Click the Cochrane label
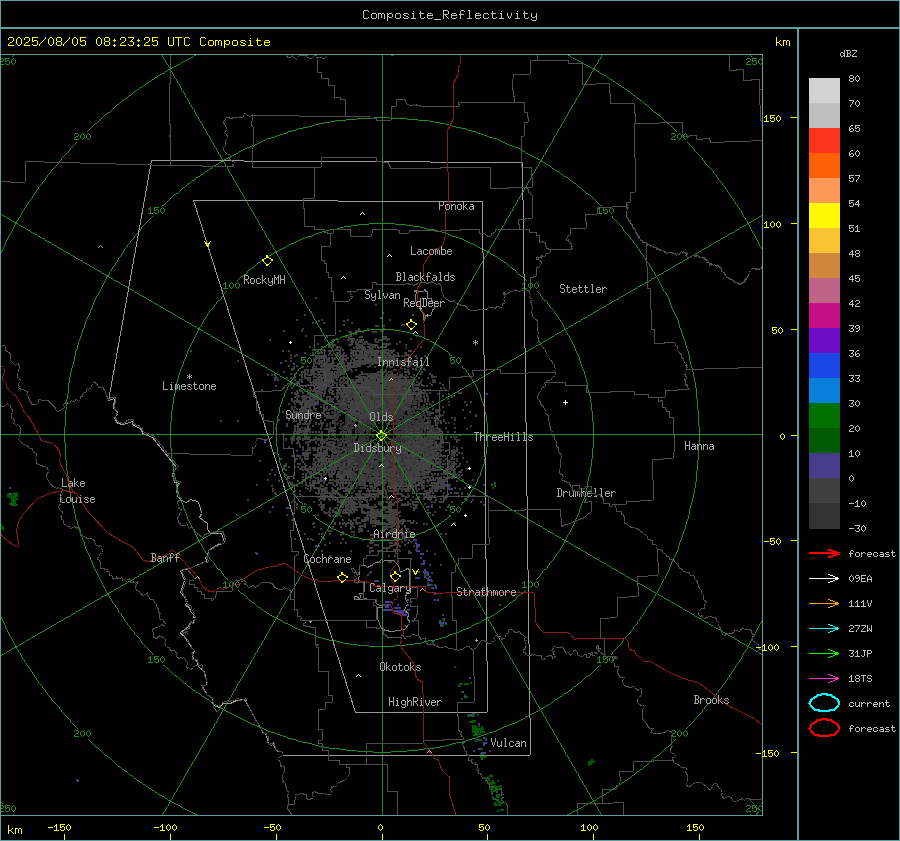 pyautogui.click(x=327, y=559)
